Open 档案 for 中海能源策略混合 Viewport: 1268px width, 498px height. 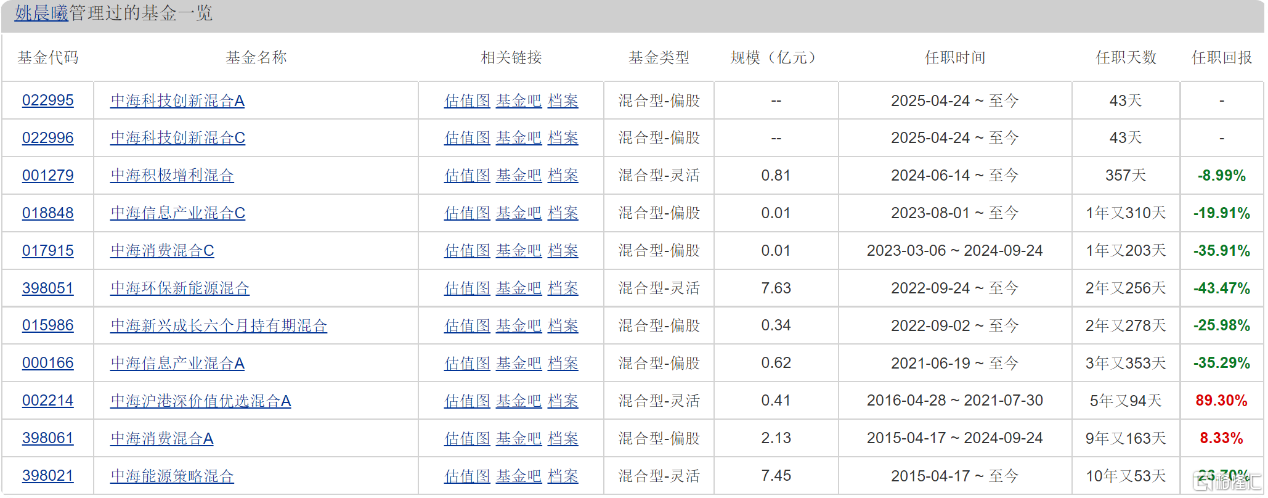click(x=563, y=477)
